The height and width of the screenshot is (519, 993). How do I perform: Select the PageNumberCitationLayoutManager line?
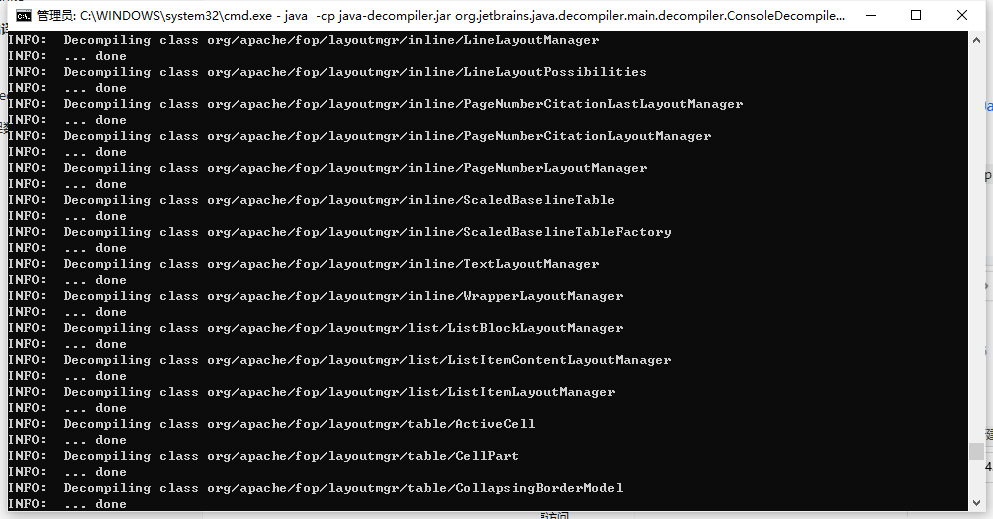(360, 136)
